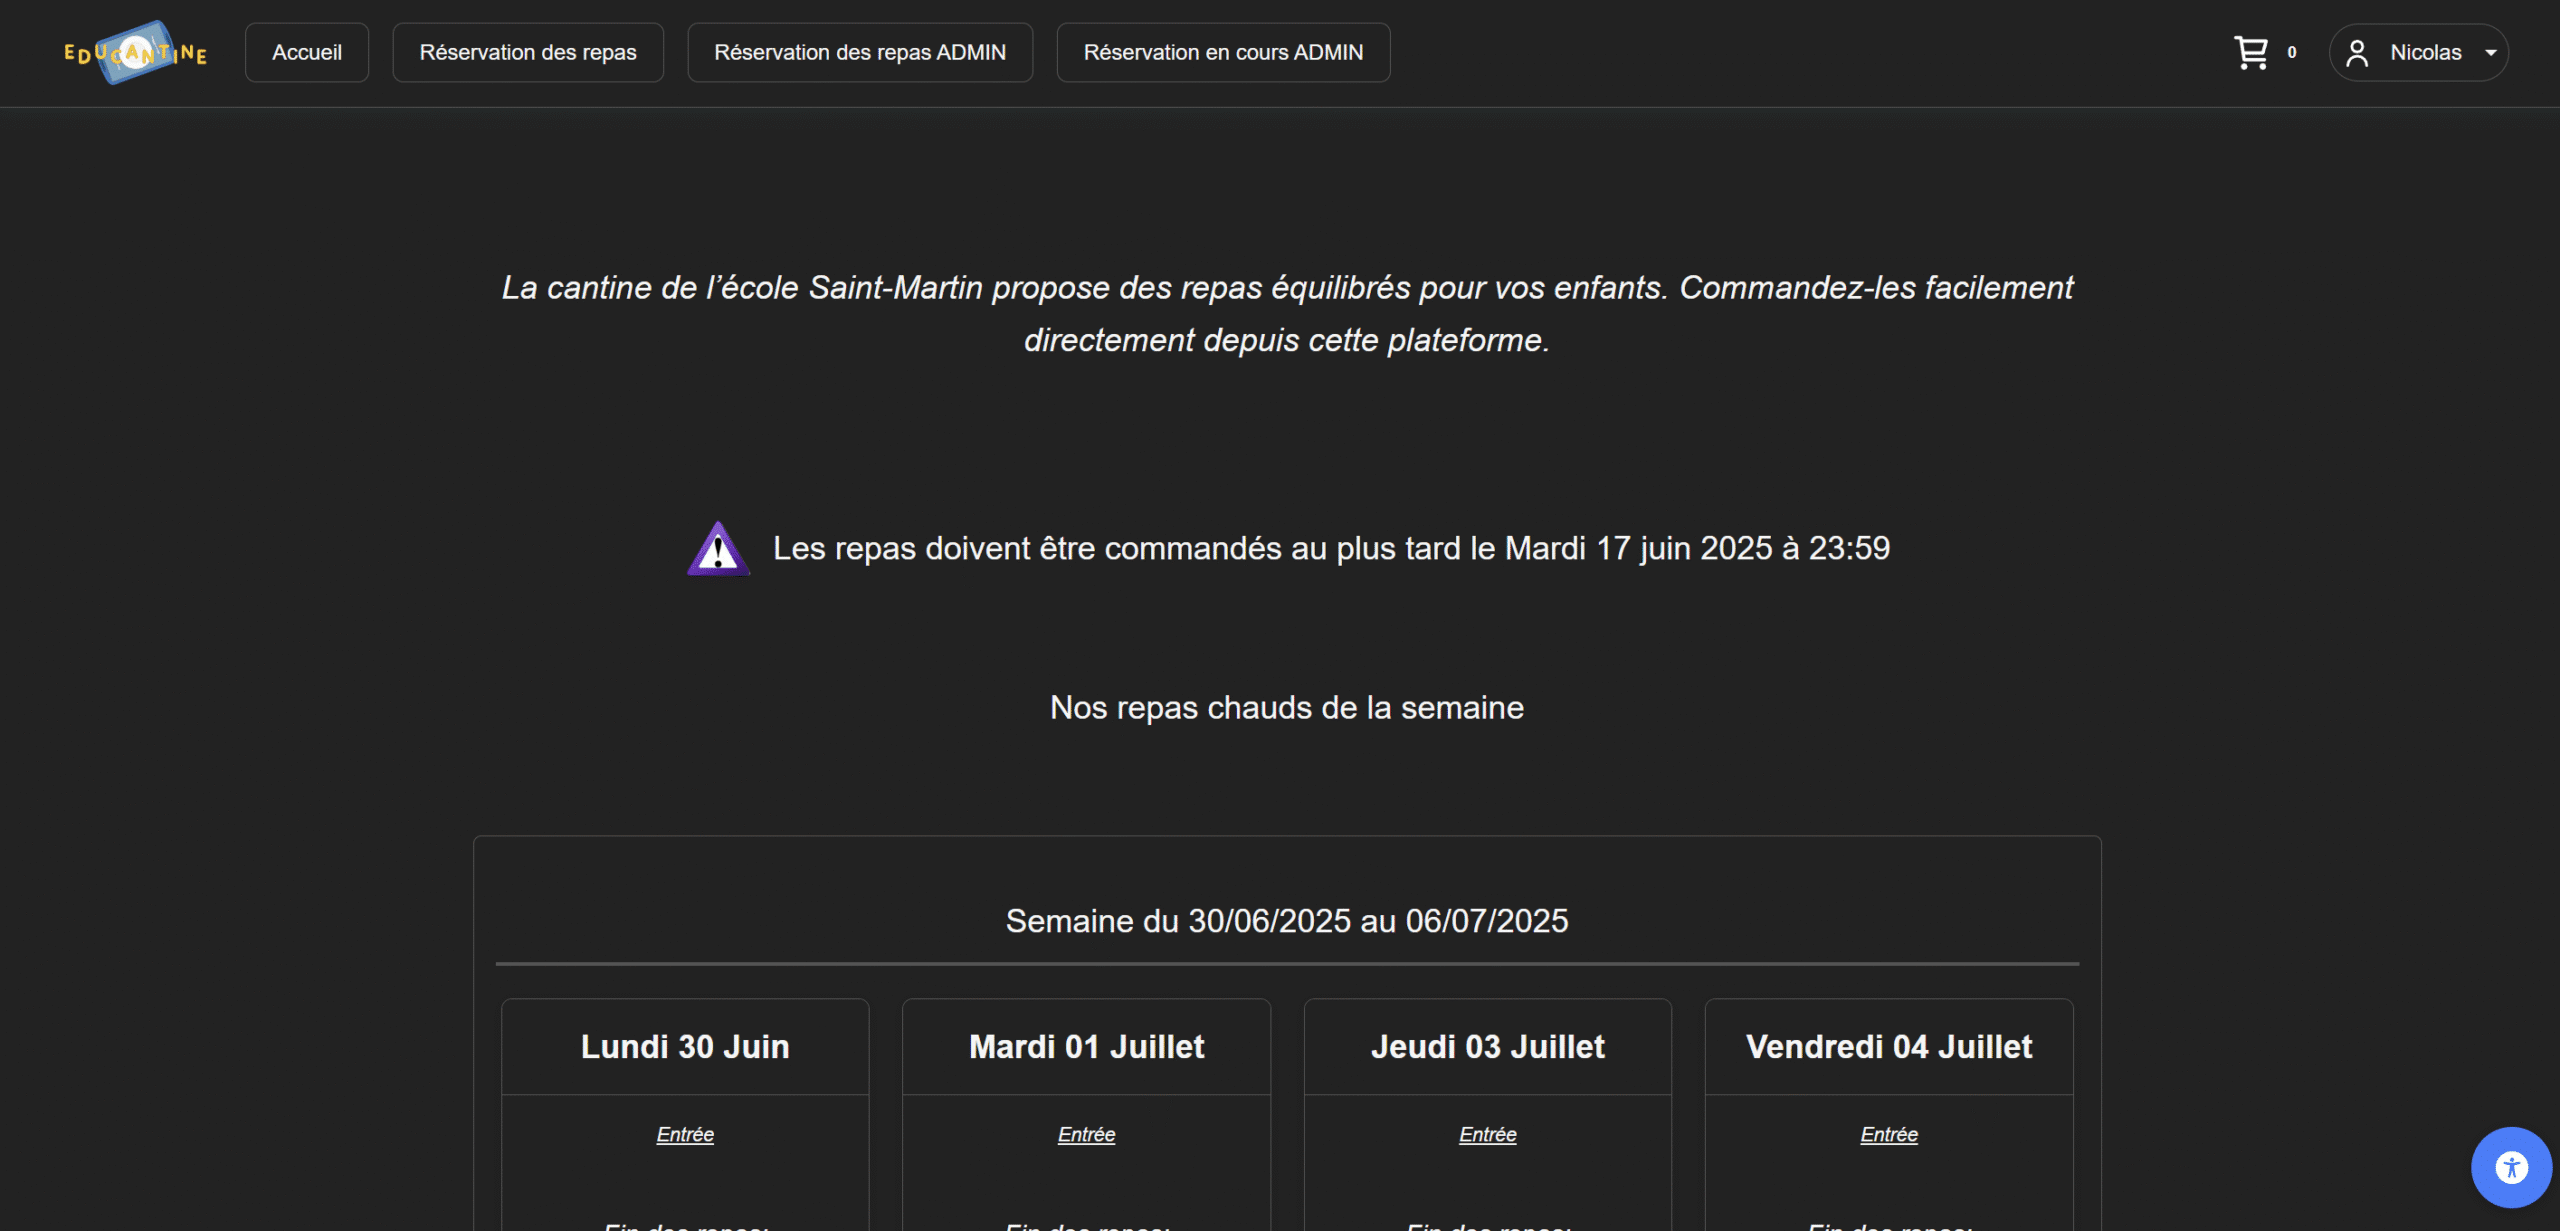Open Réservation des repas
The height and width of the screenshot is (1231, 2560).
point(527,53)
